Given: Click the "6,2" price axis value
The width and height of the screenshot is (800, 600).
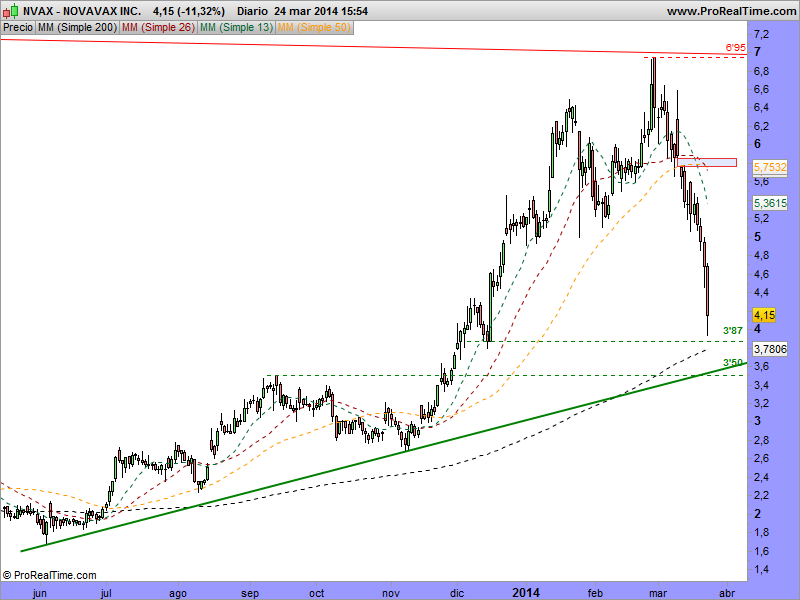Looking at the screenshot, I should (x=762, y=126).
